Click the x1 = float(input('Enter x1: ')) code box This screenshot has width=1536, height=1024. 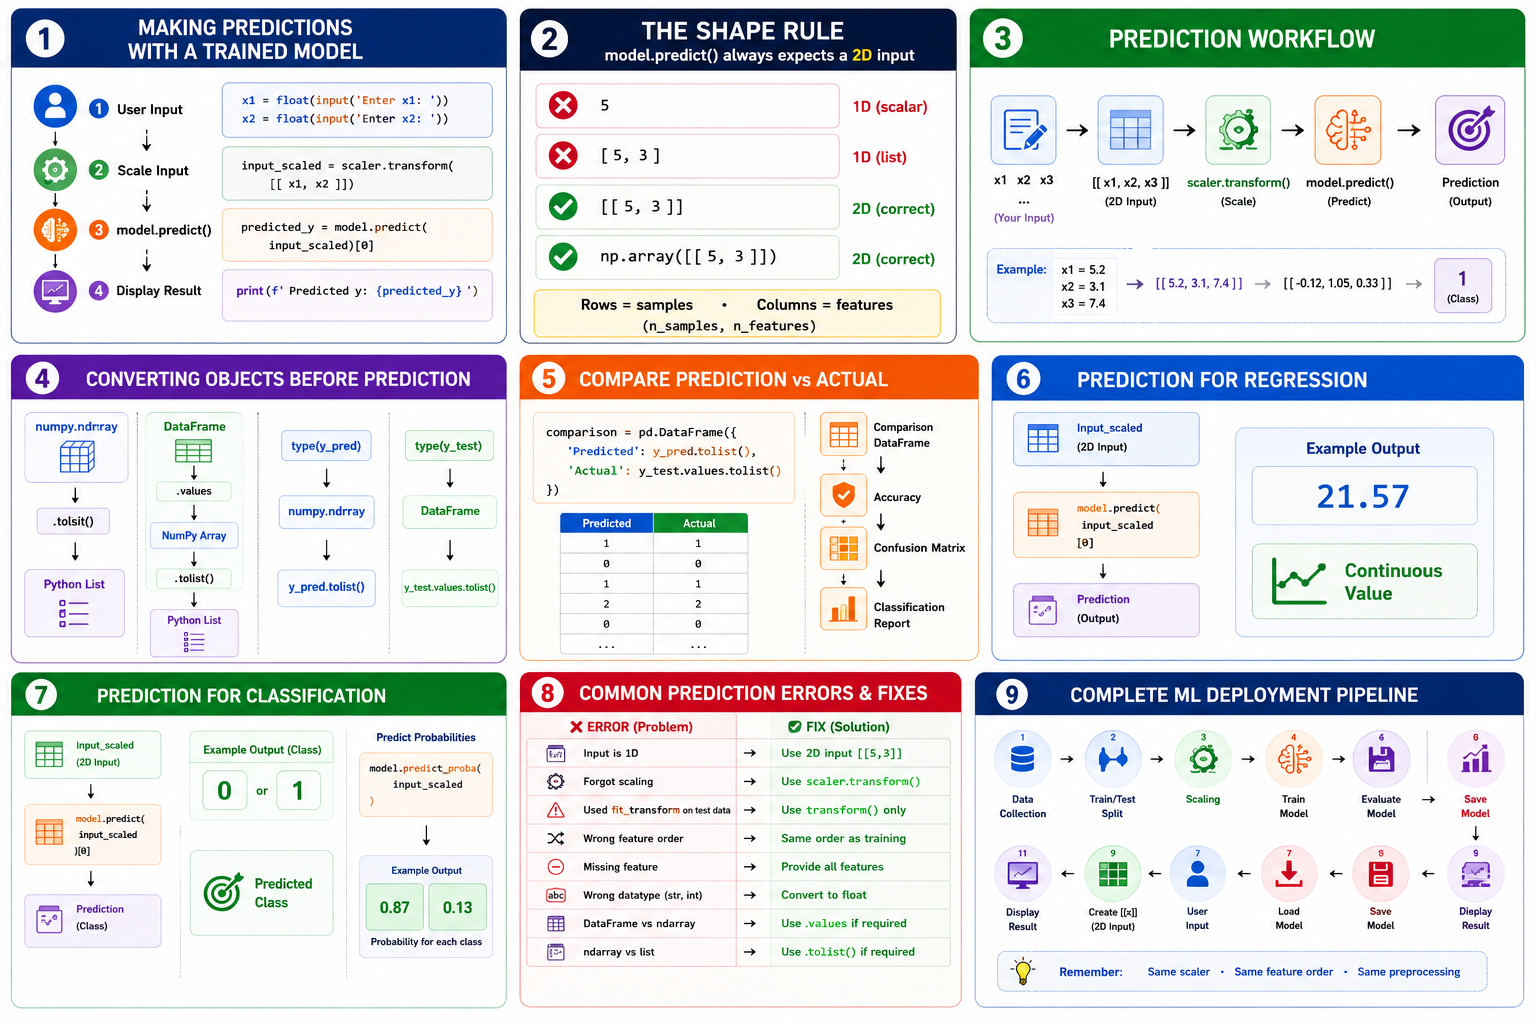357,110
